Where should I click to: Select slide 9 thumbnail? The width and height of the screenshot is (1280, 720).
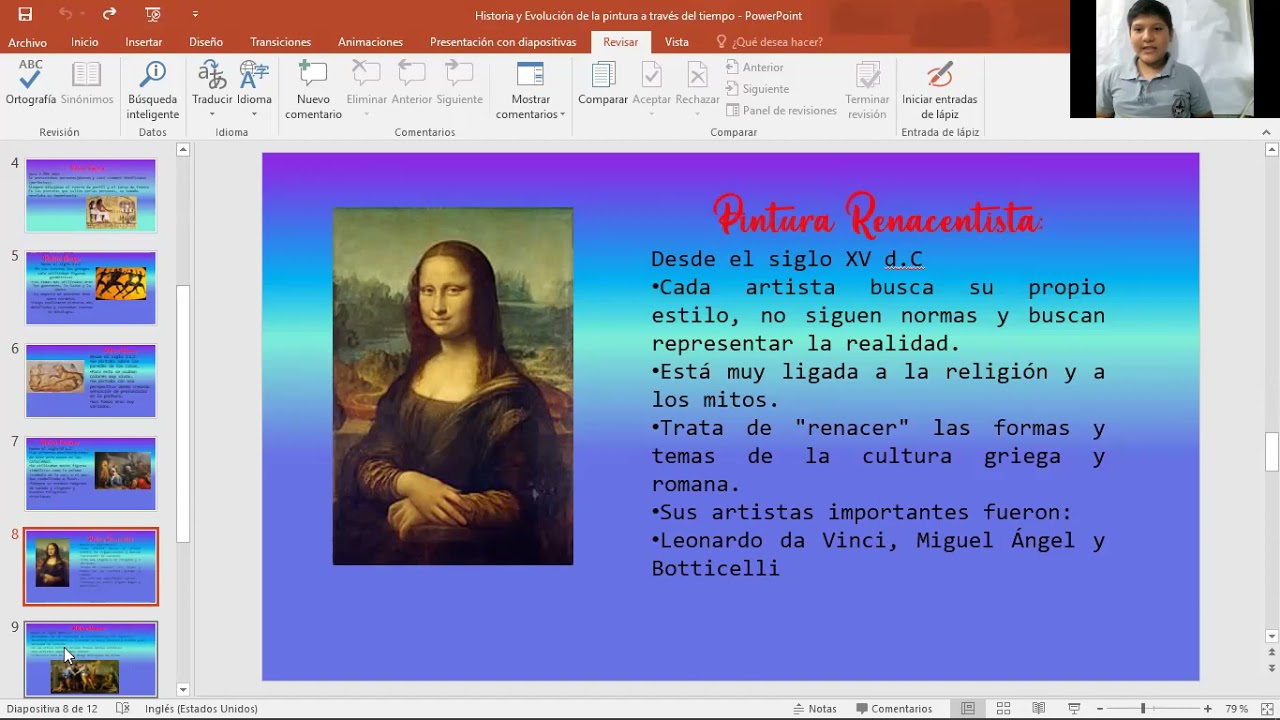coord(91,658)
